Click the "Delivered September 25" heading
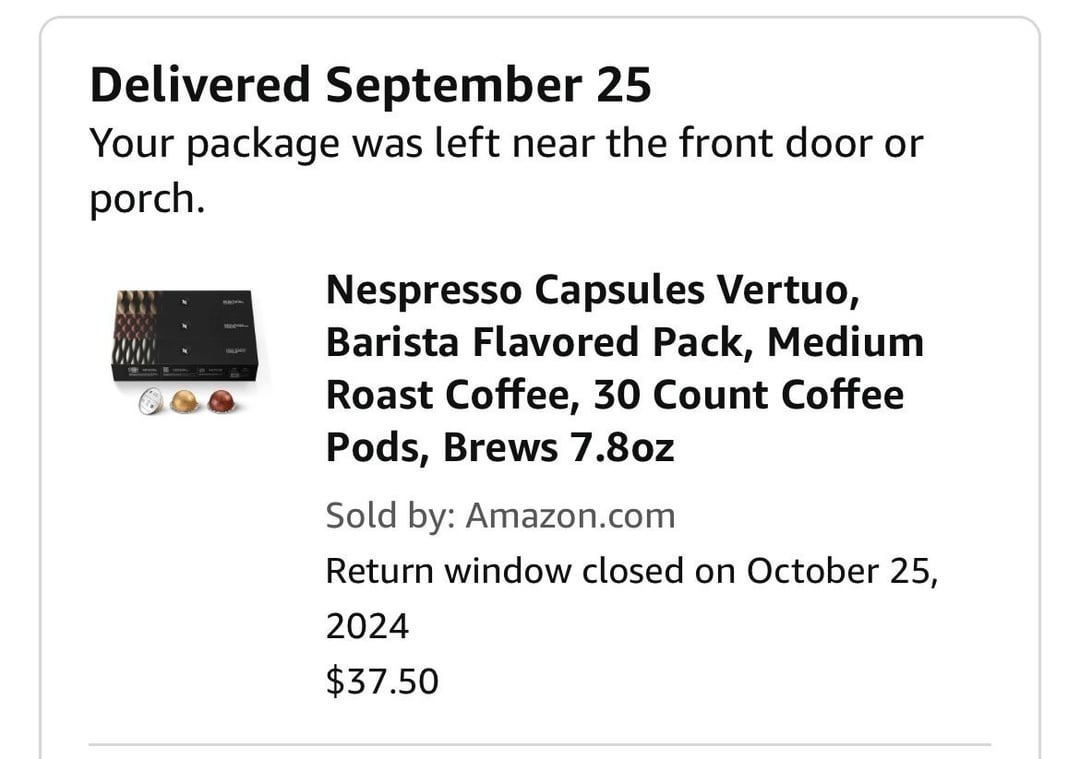This screenshot has height=759, width=1080. [370, 85]
